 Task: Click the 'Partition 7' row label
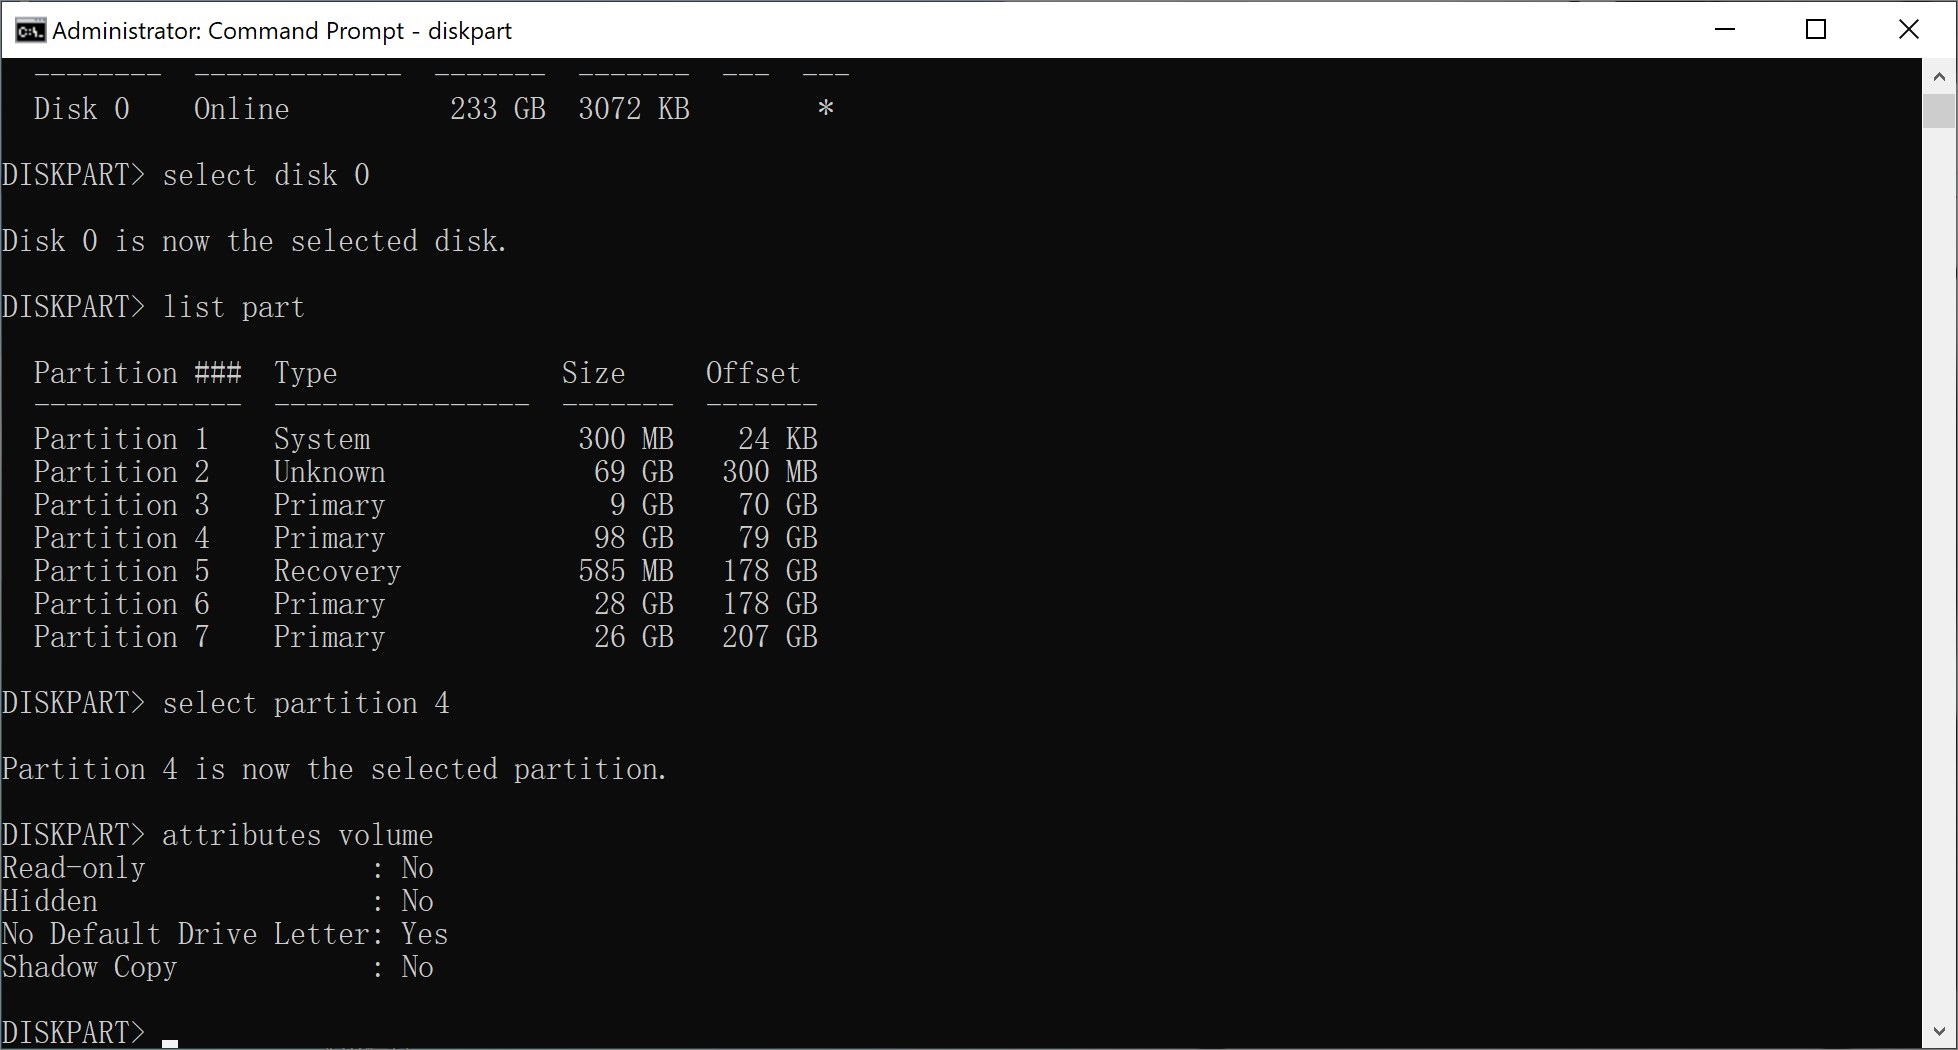coord(122,637)
